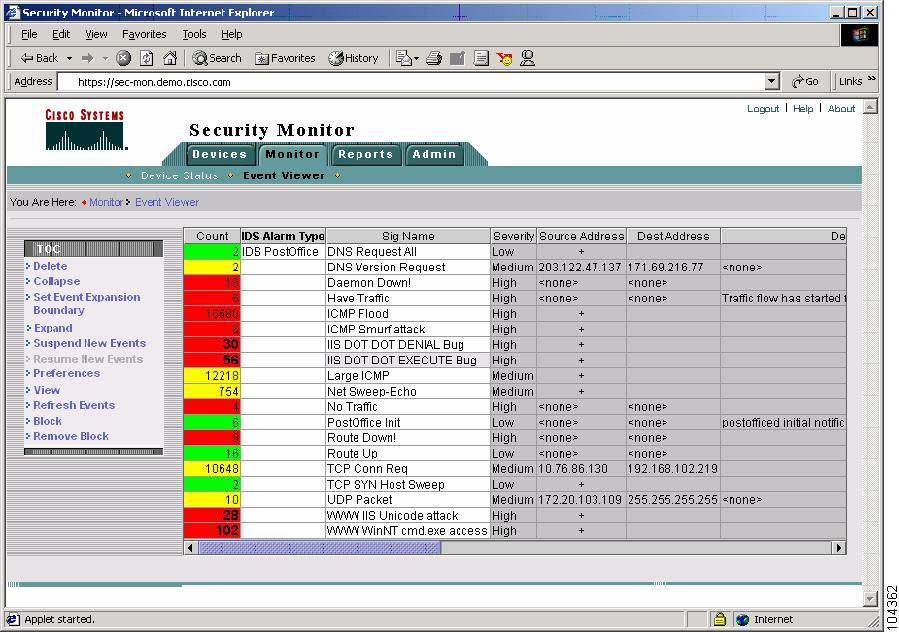
Task: Go to the Home page icon
Action: pos(170,58)
